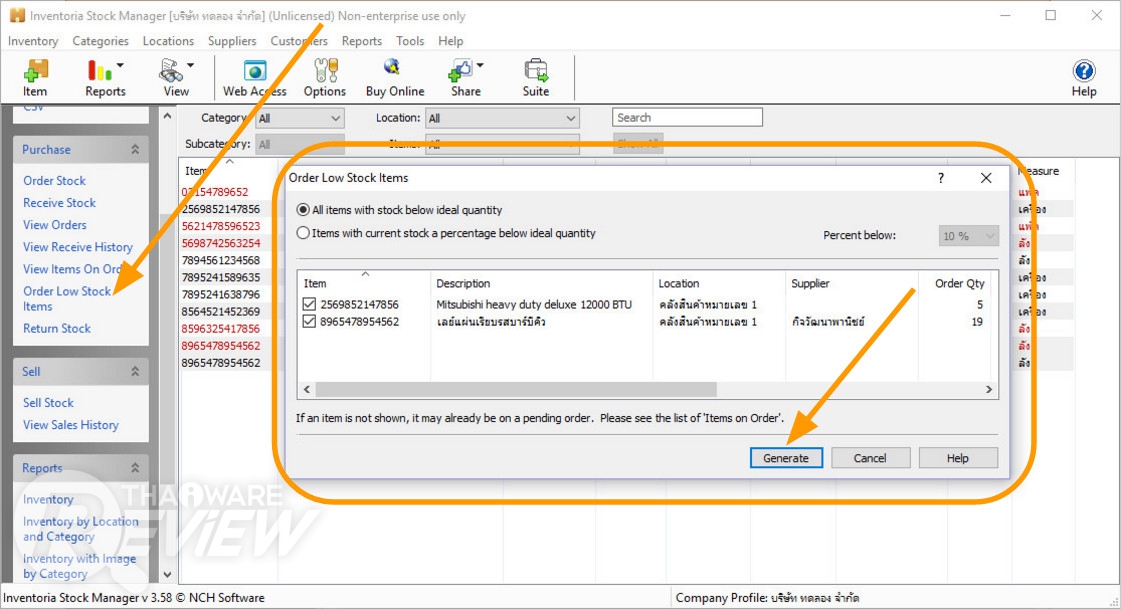Open the Return Stock link
1121x609 pixels.
tap(56, 329)
